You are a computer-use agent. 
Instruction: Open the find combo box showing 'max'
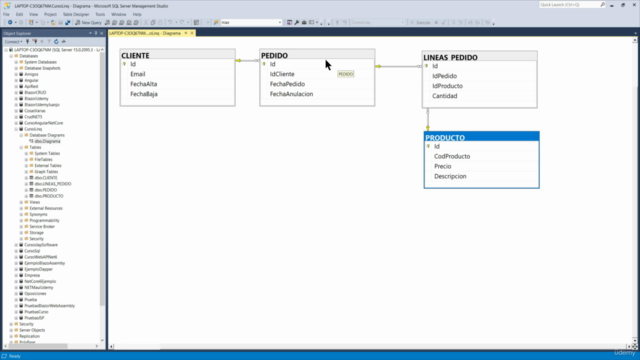(251, 22)
